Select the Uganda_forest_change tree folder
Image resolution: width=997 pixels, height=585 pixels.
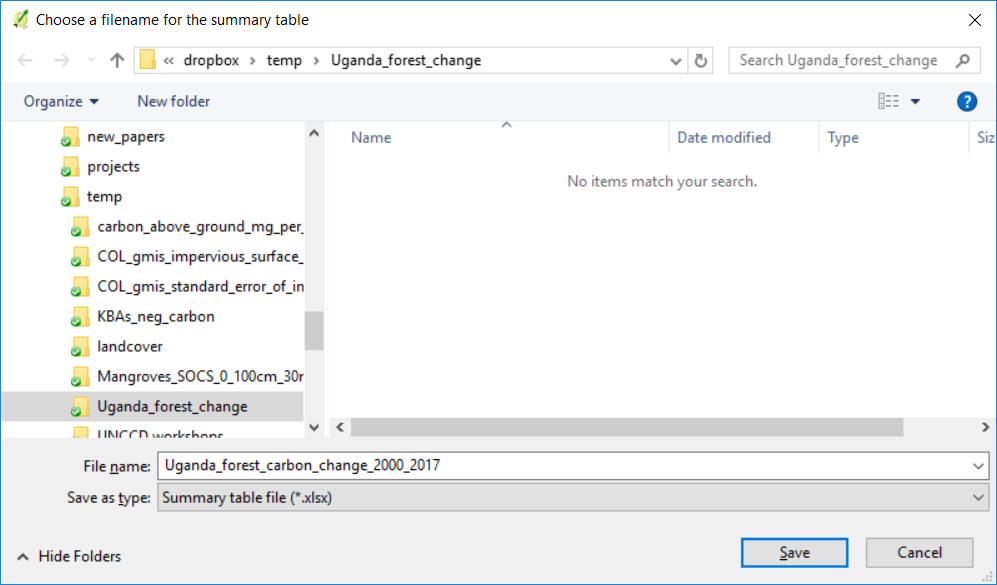click(172, 406)
